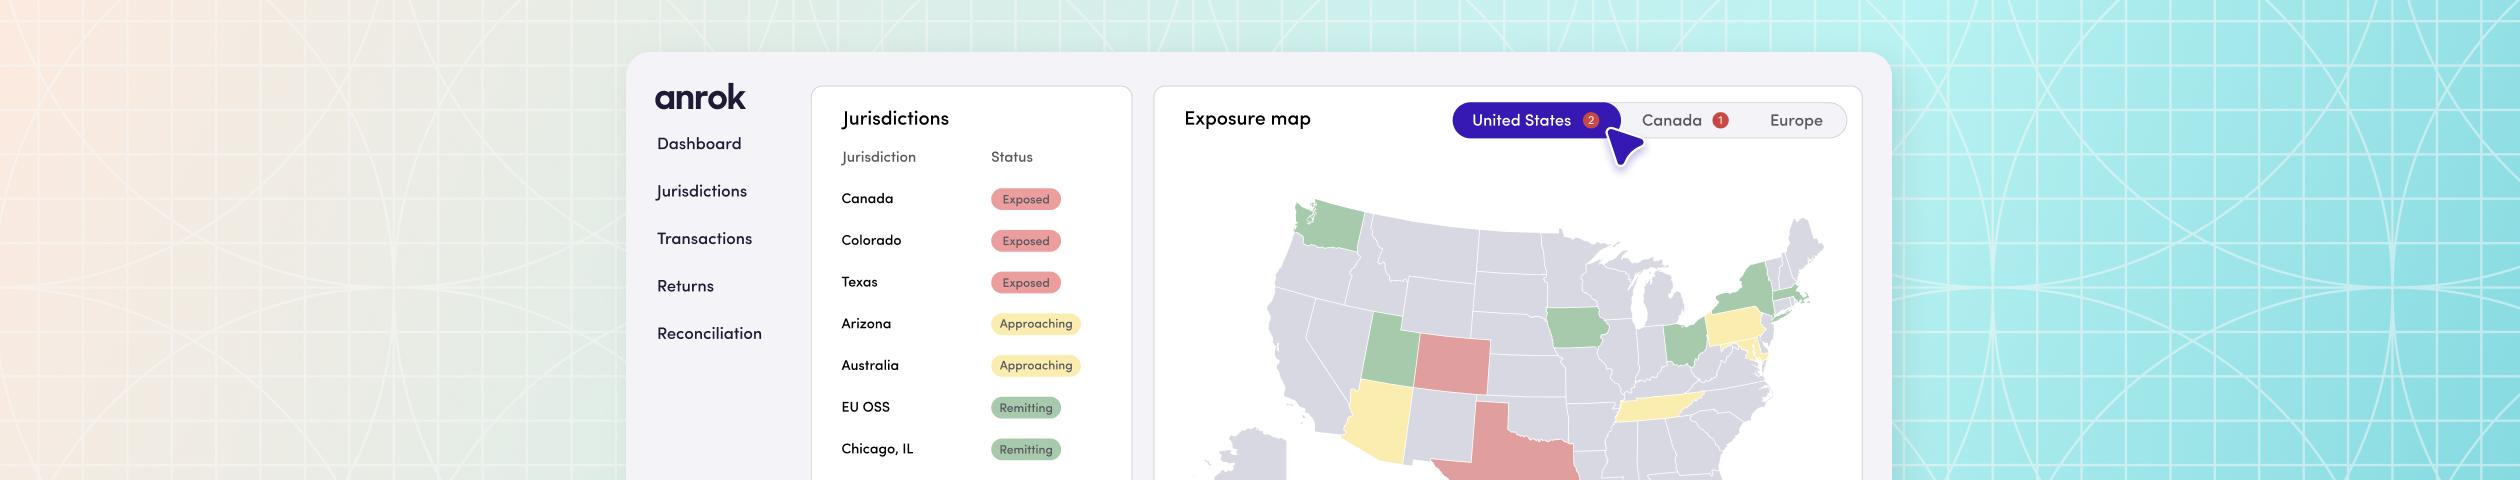Image resolution: width=2520 pixels, height=480 pixels.
Task: Switch to the Canada map tab
Action: tap(1671, 120)
